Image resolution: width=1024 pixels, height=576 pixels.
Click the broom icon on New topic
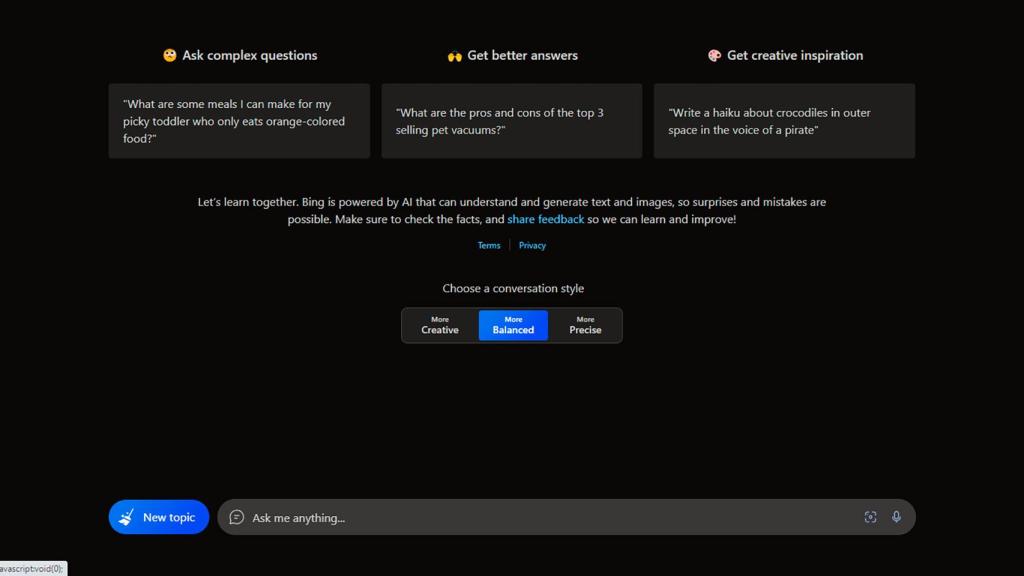(x=126, y=517)
